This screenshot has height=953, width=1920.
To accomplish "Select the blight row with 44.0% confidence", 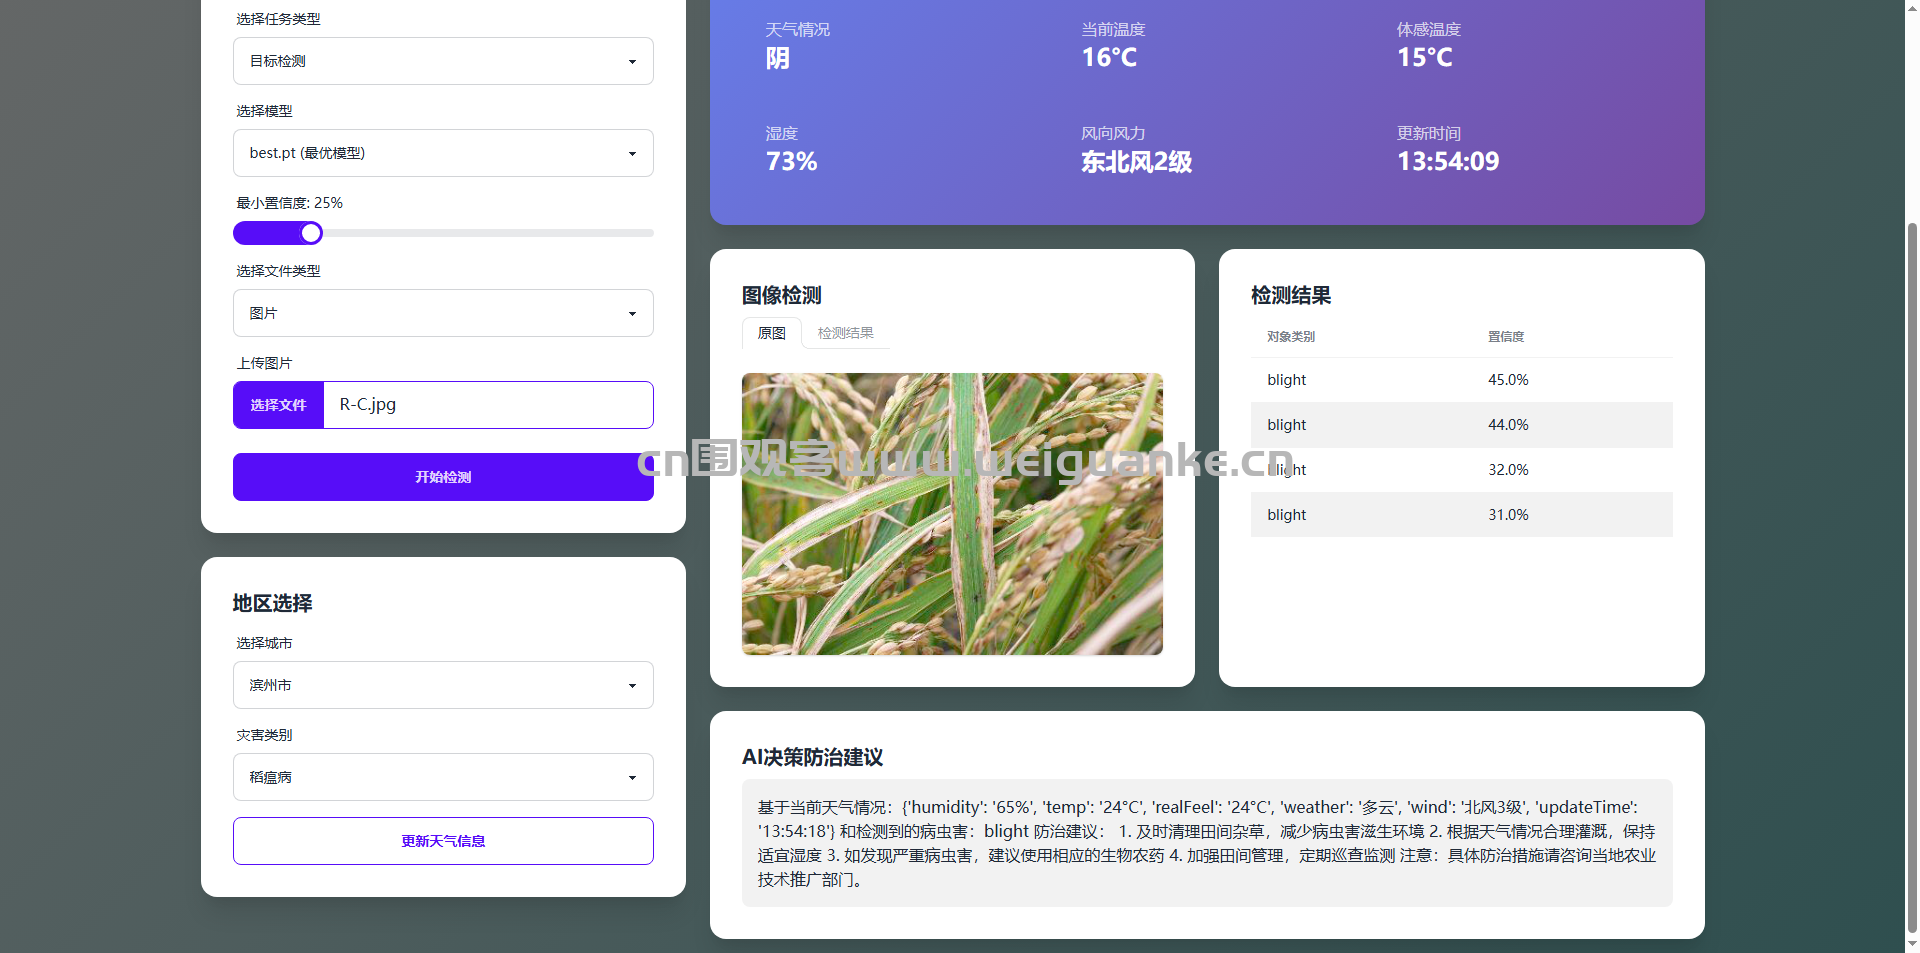I will pyautogui.click(x=1461, y=425).
